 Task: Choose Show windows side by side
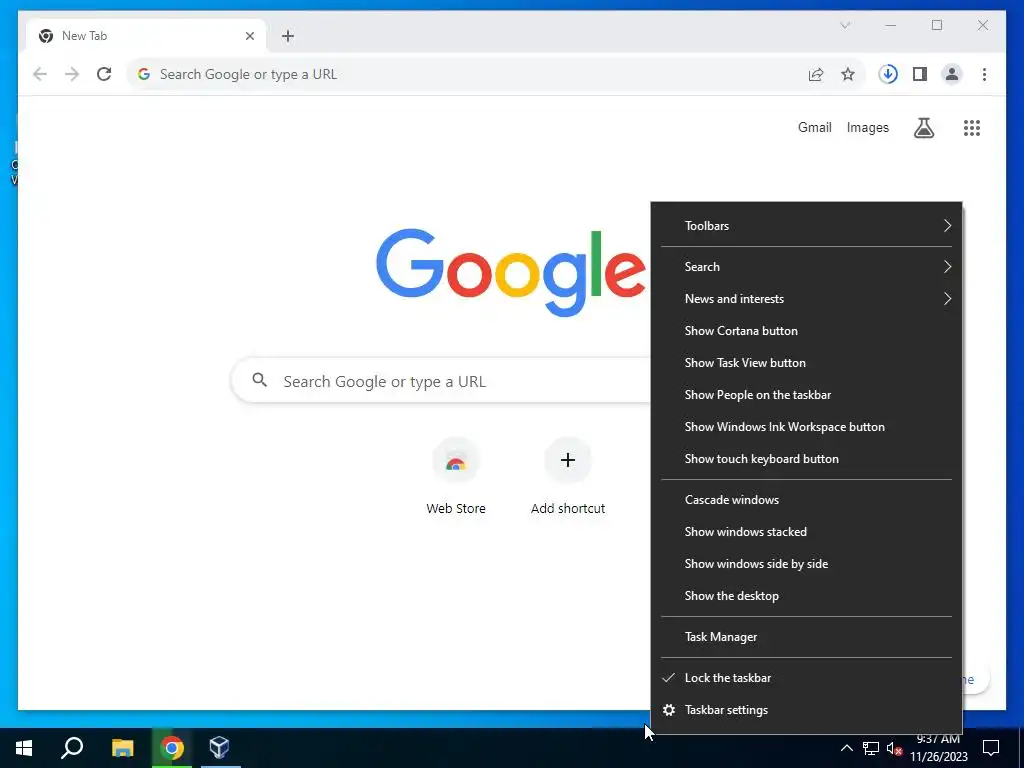tap(807, 564)
